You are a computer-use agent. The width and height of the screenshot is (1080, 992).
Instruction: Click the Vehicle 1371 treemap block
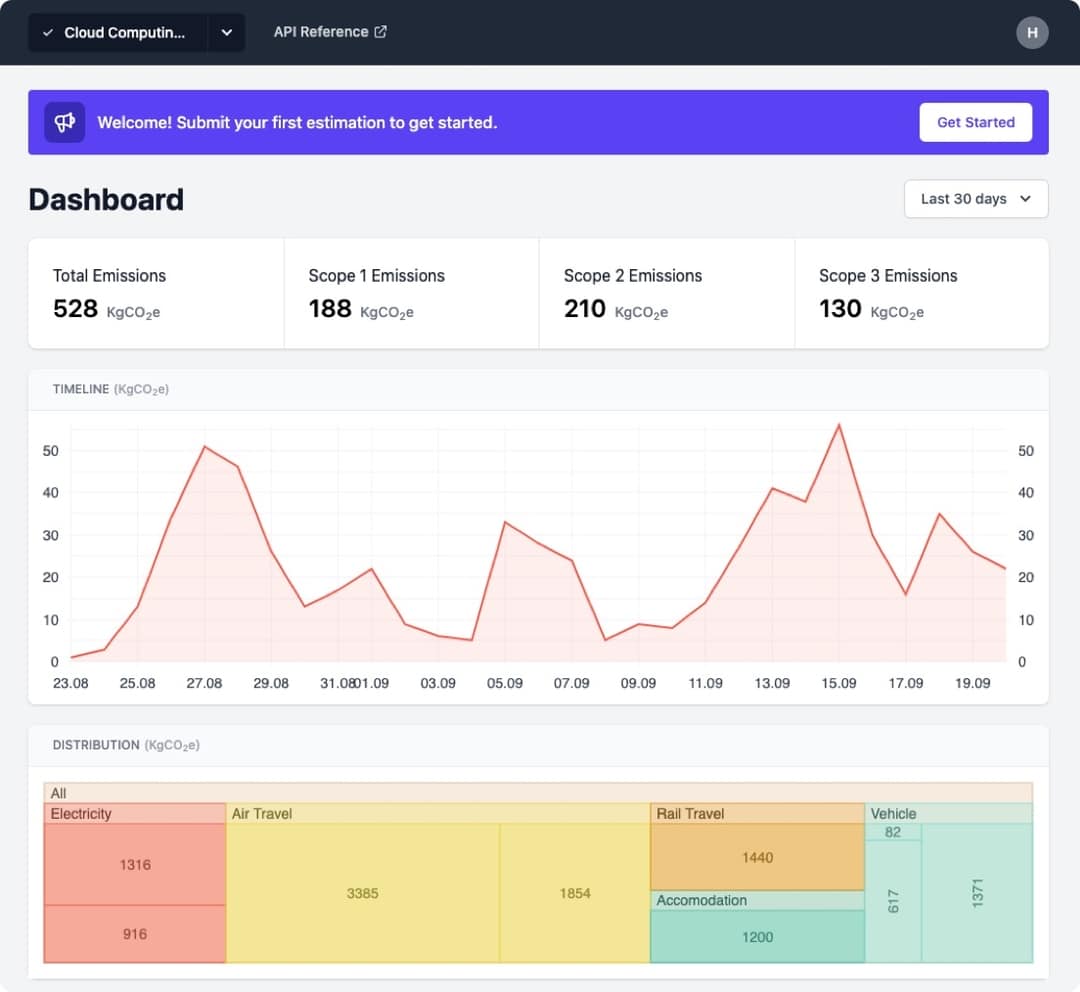[977, 893]
